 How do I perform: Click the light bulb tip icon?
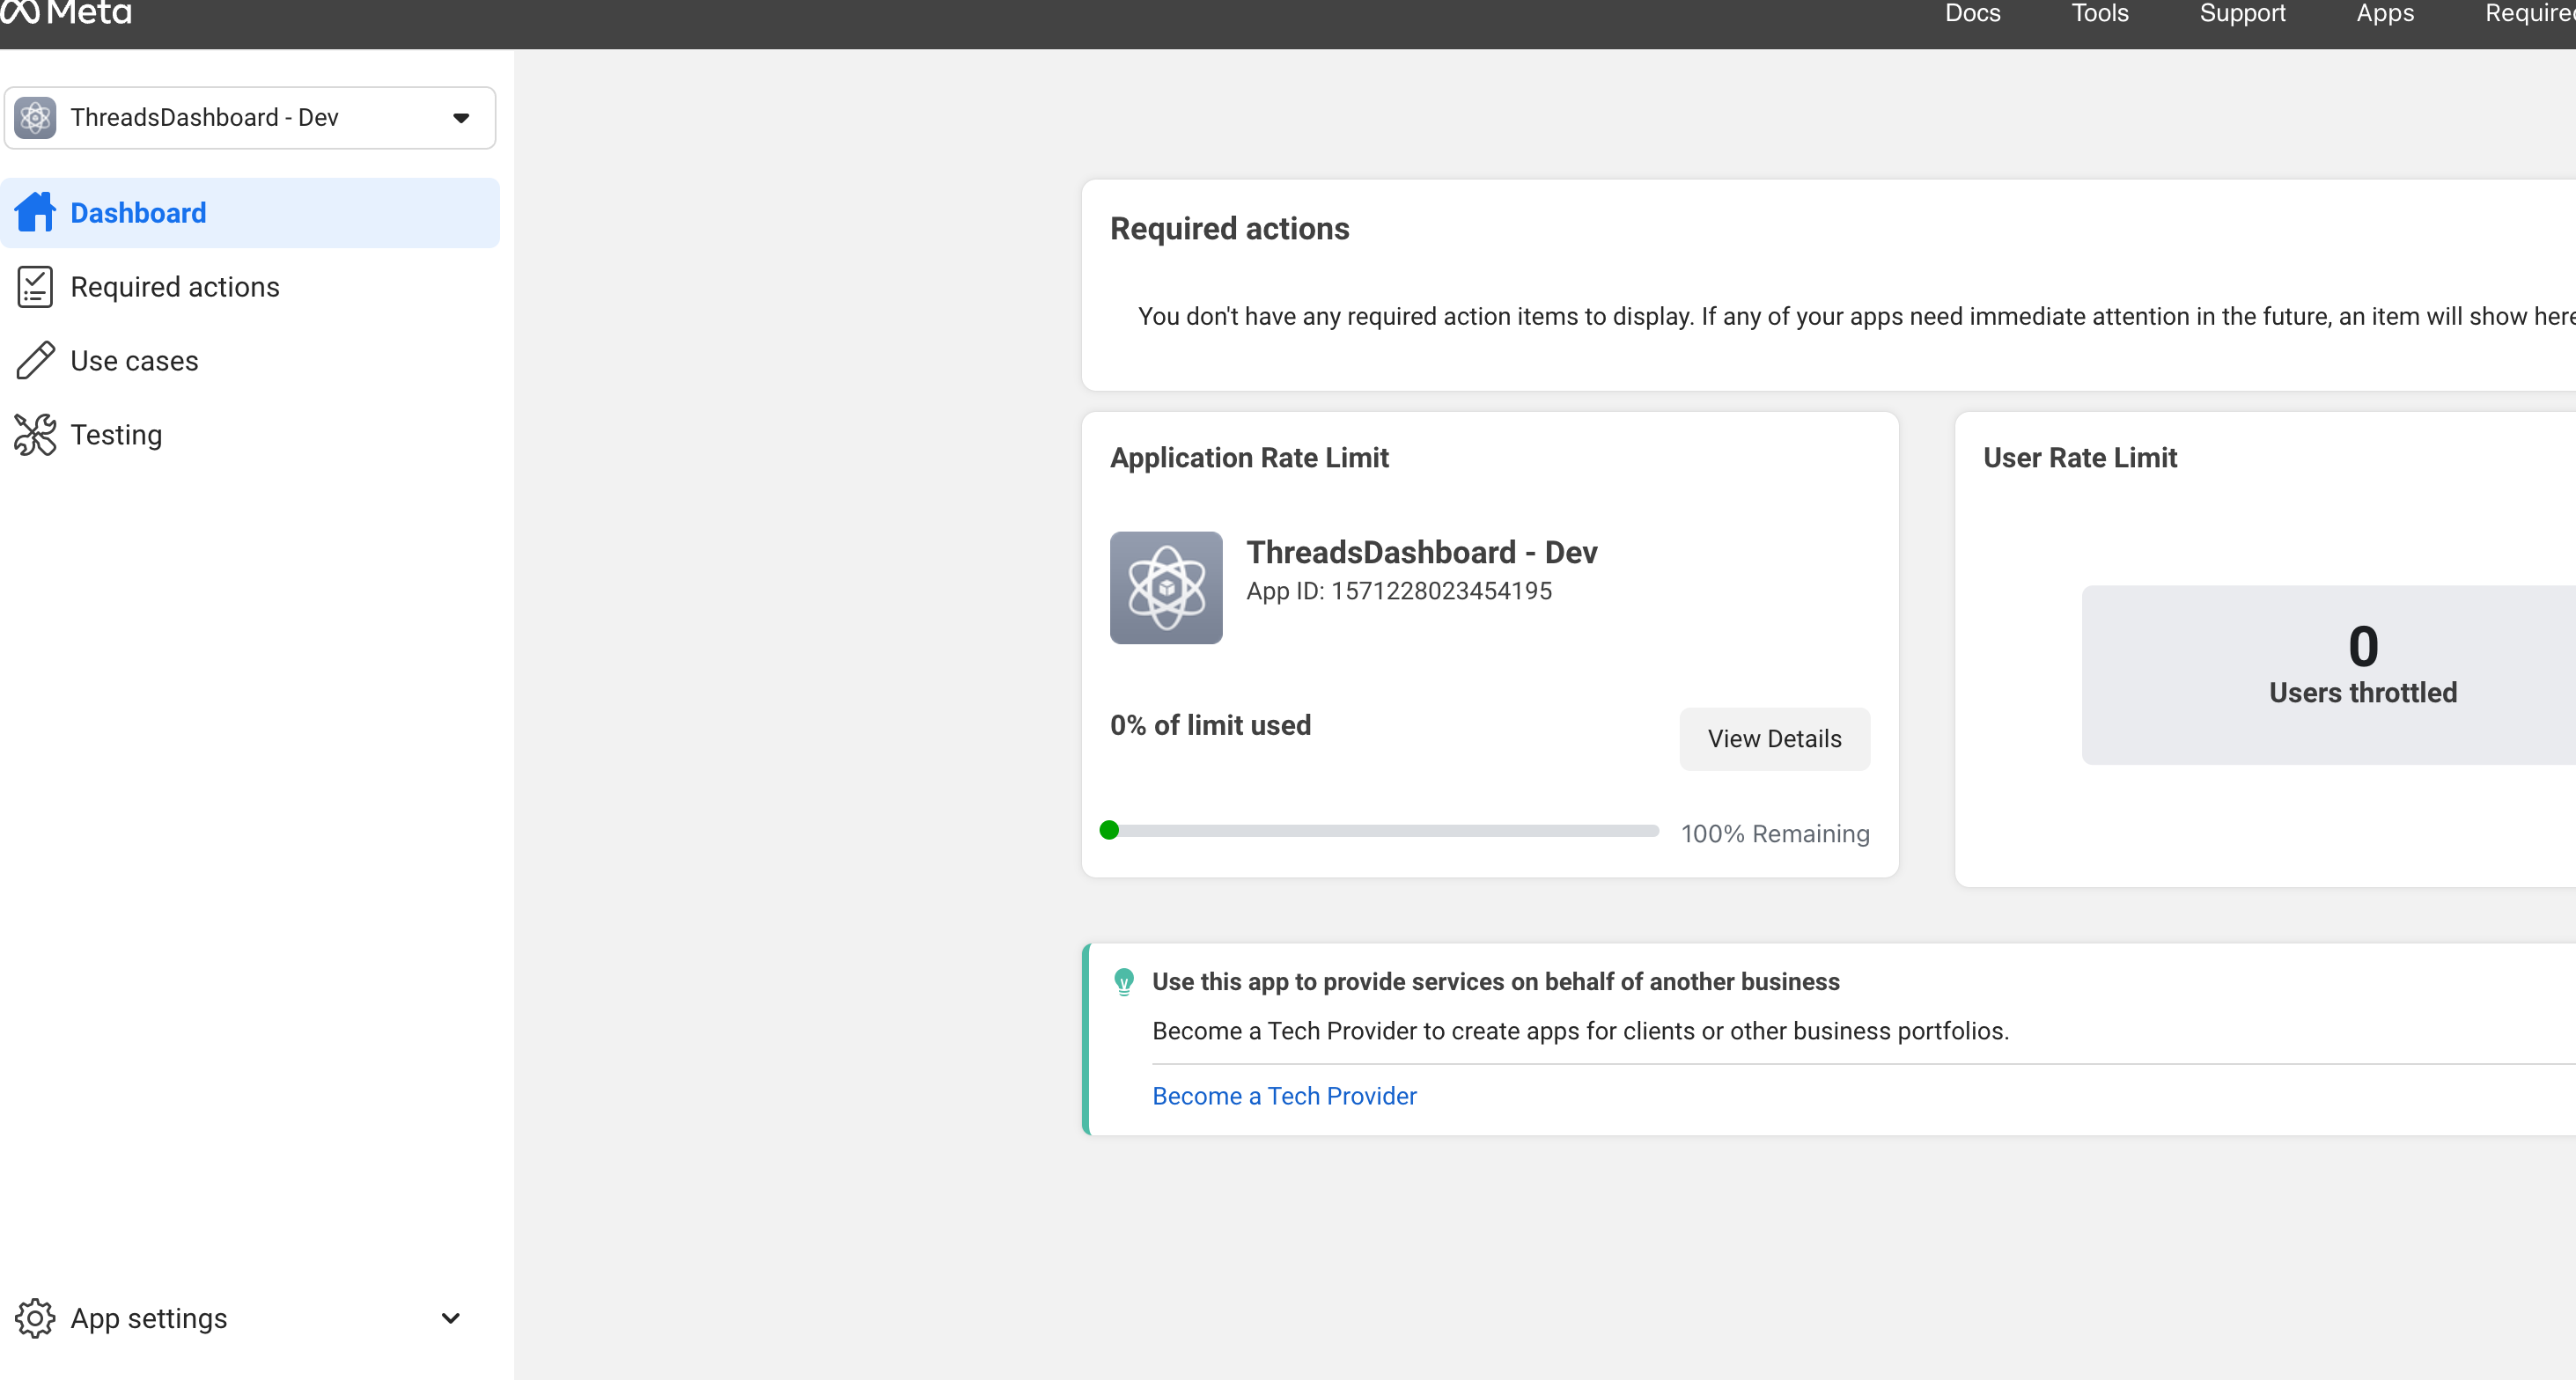point(1124,983)
